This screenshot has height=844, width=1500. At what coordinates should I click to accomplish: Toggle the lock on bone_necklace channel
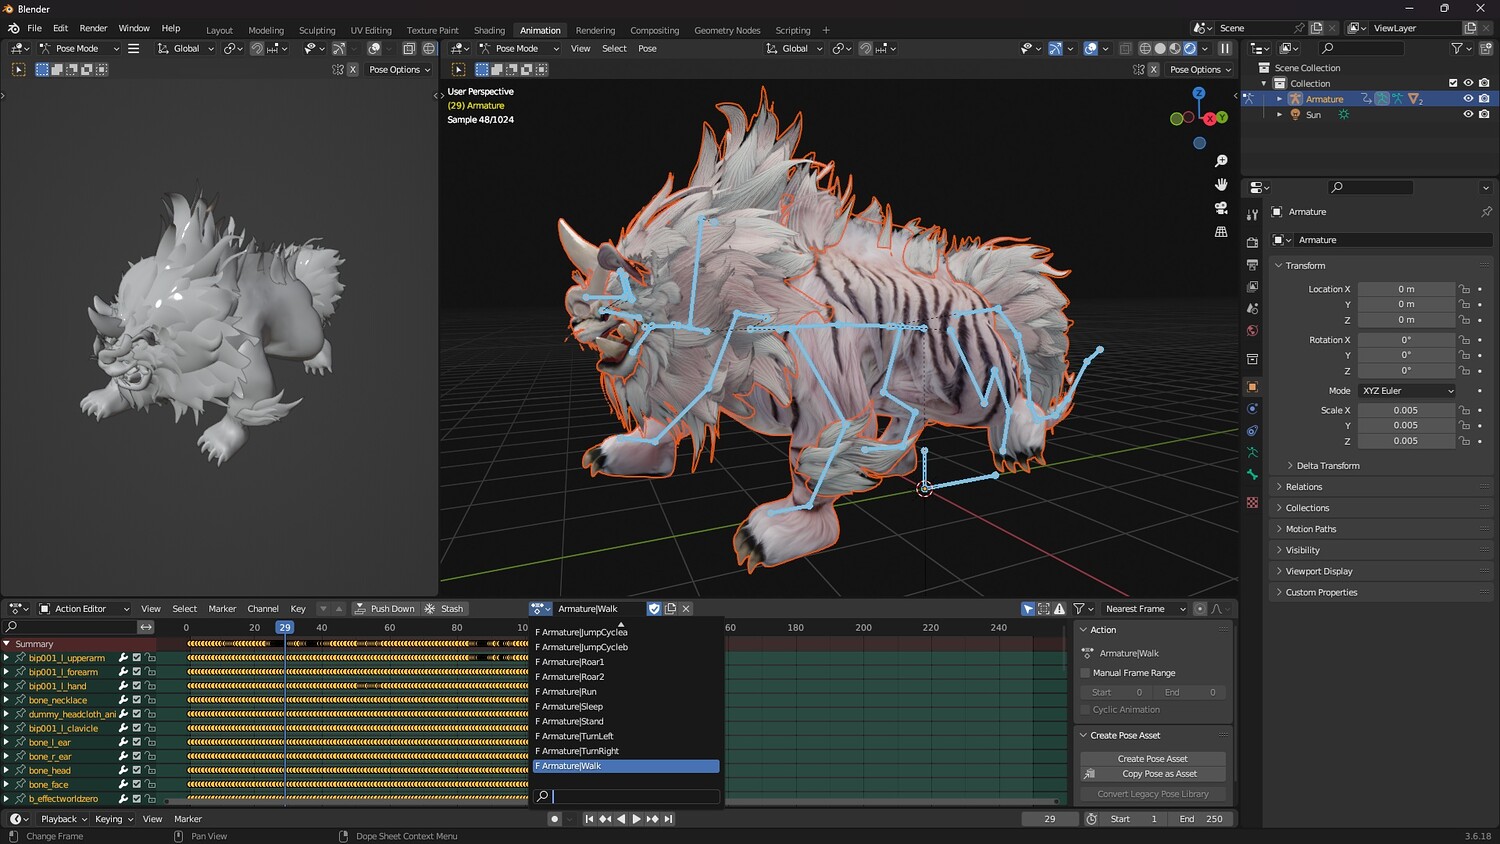[150, 700]
